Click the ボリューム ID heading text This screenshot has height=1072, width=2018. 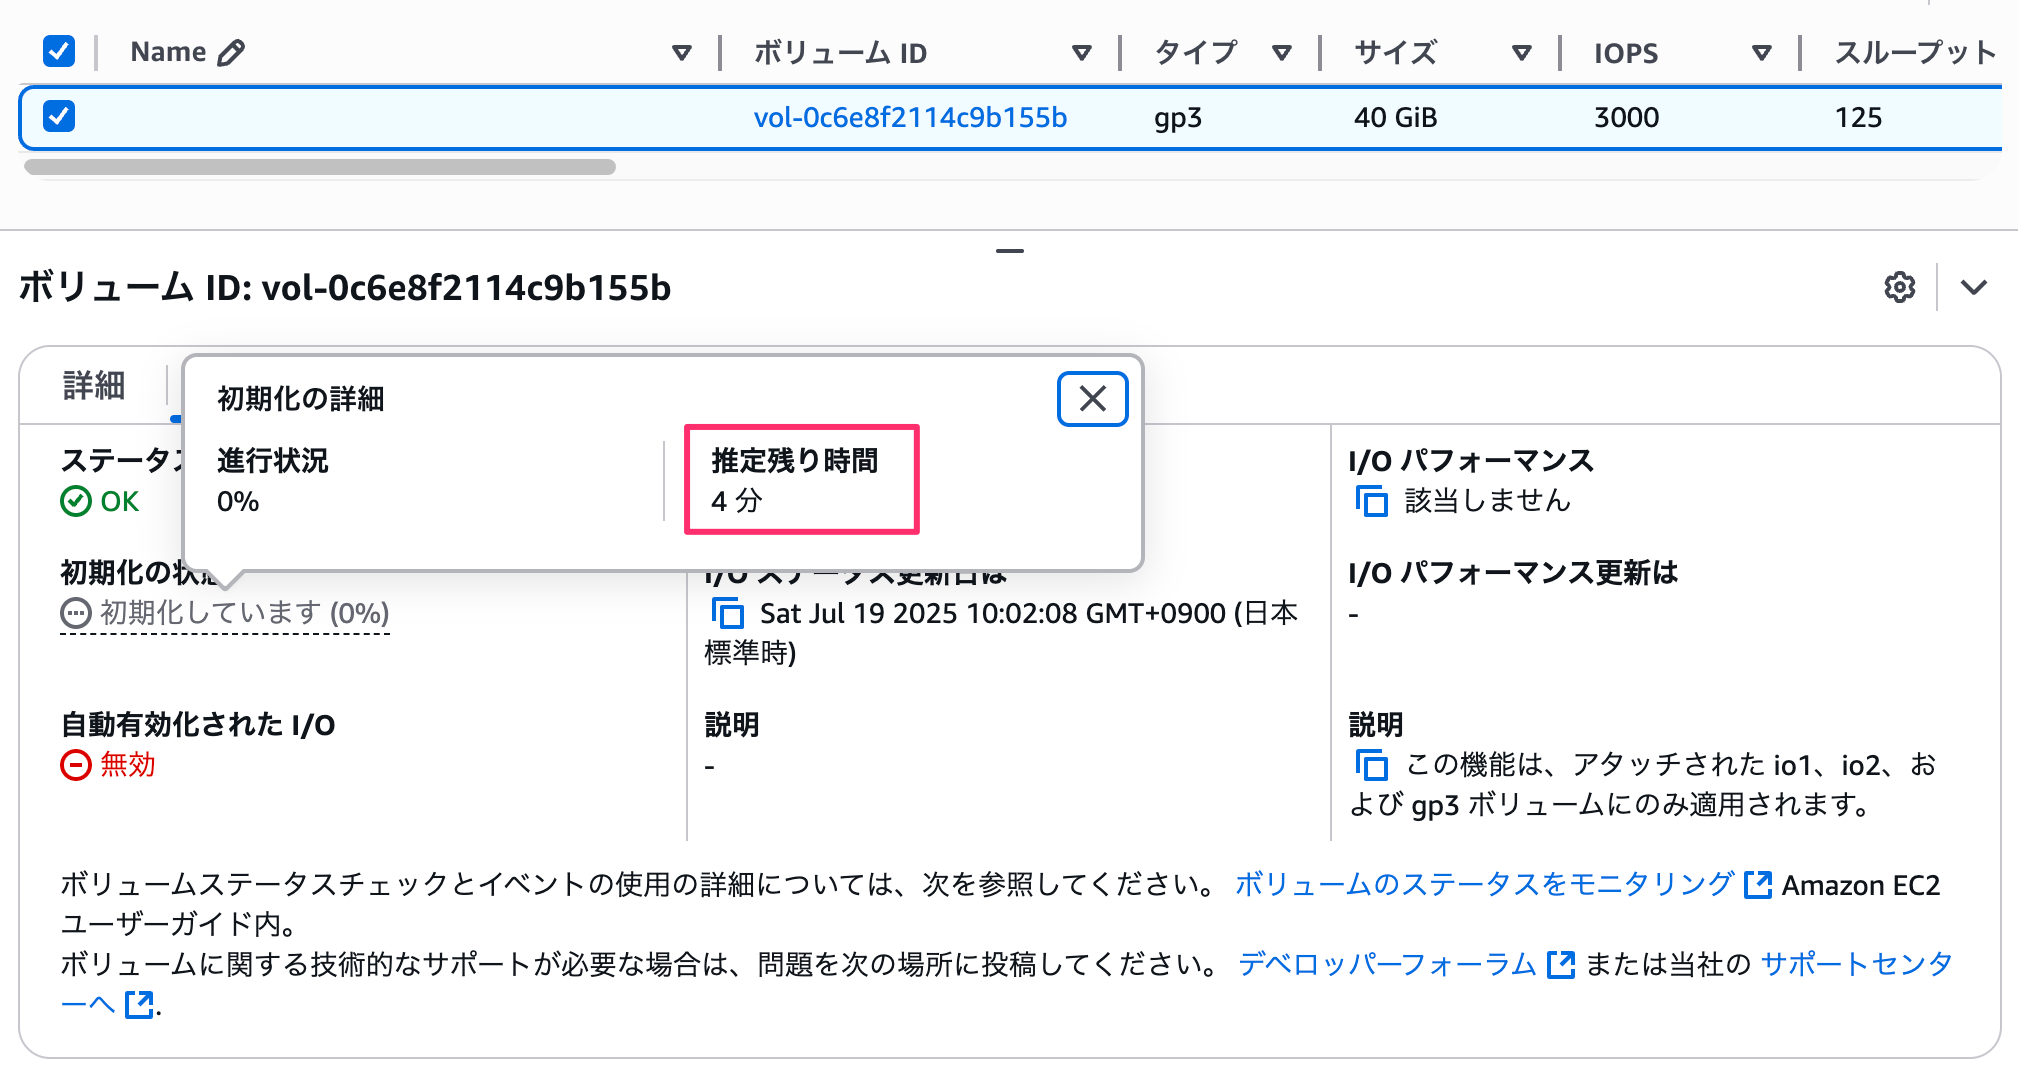pyautogui.click(x=345, y=287)
